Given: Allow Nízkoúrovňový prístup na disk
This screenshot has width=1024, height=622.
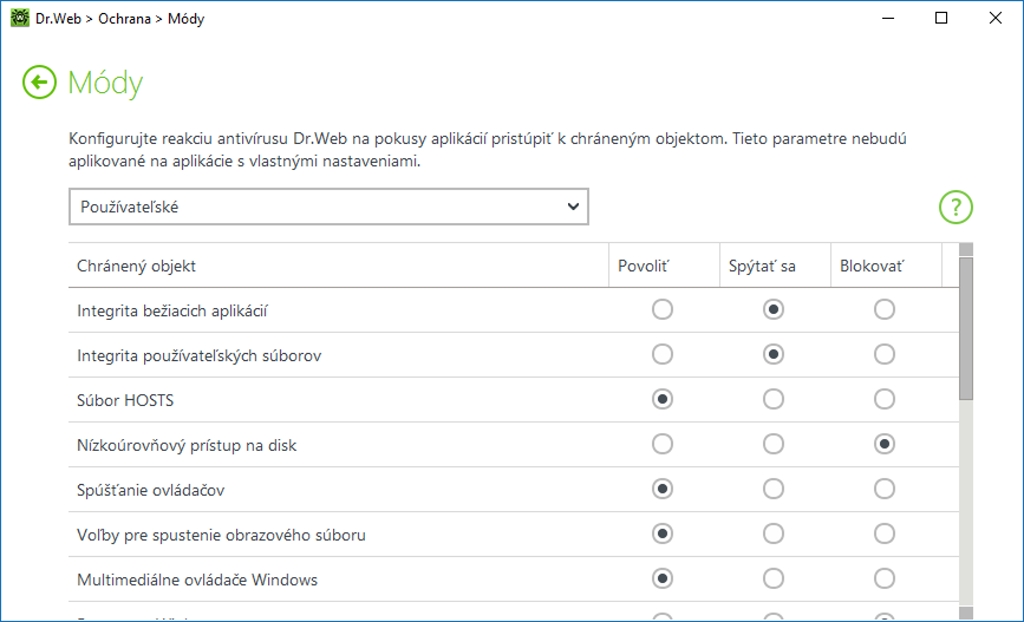Looking at the screenshot, I should point(662,445).
